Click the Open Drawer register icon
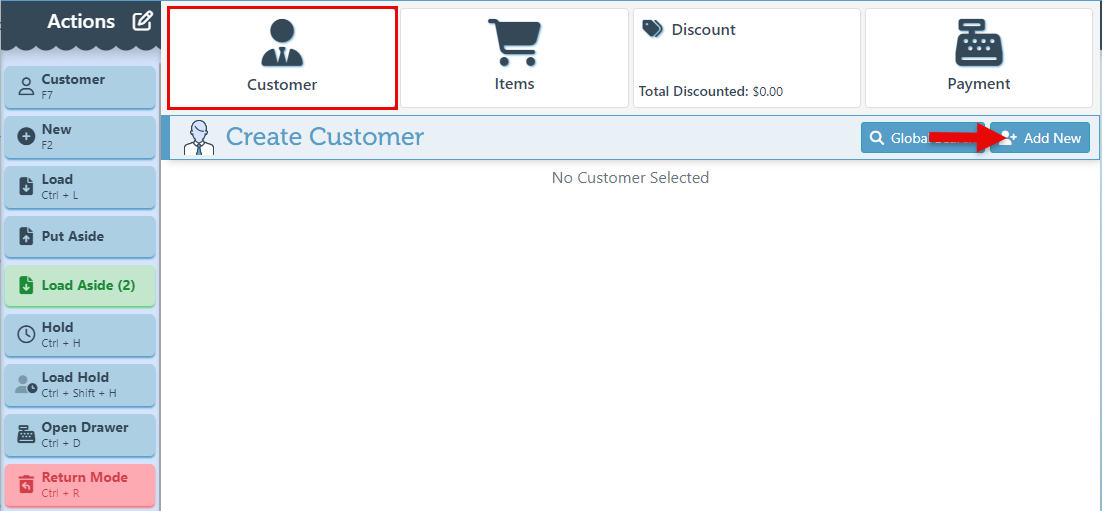Image resolution: width=1102 pixels, height=511 pixels. point(27,434)
